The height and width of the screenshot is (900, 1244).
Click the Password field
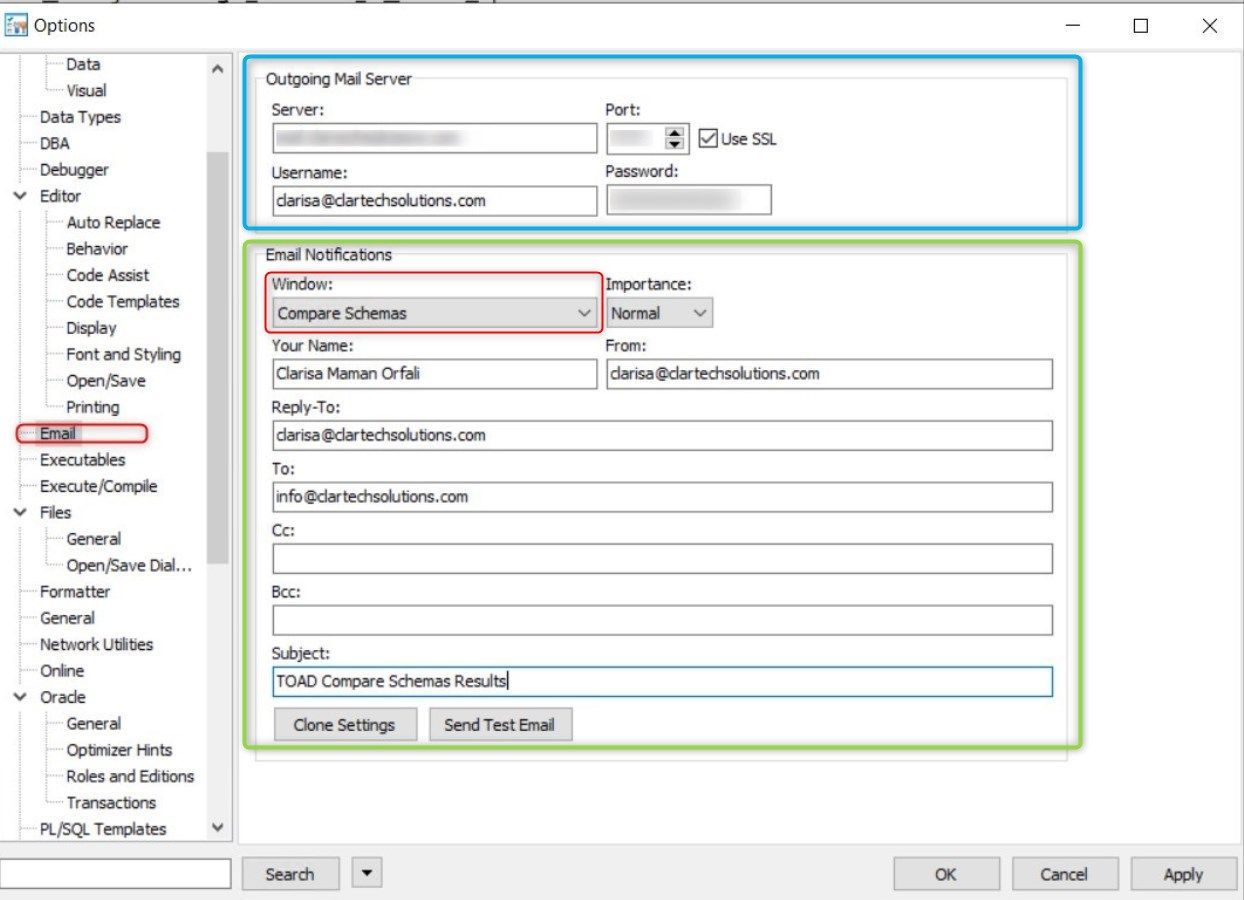[x=688, y=200]
